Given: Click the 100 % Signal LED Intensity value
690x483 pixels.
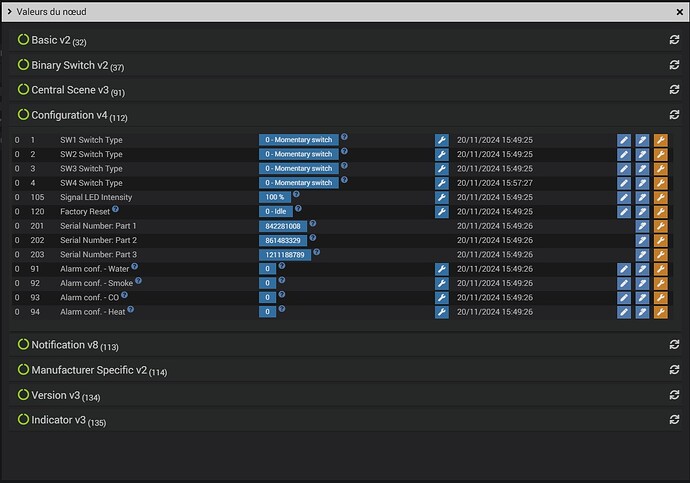Looking at the screenshot, I should pyautogui.click(x=275, y=198).
